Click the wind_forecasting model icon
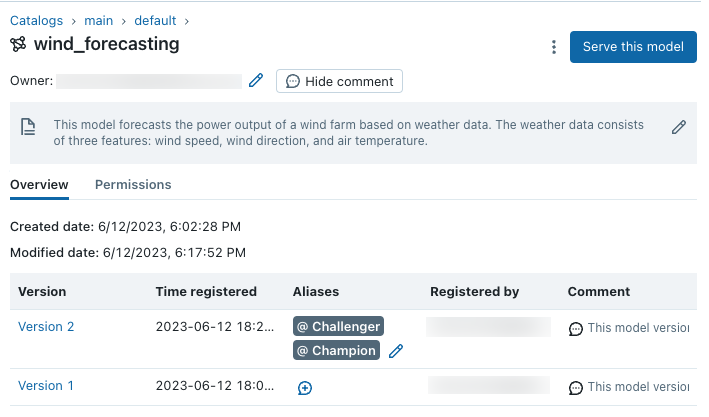The image size is (709, 417). (18, 44)
